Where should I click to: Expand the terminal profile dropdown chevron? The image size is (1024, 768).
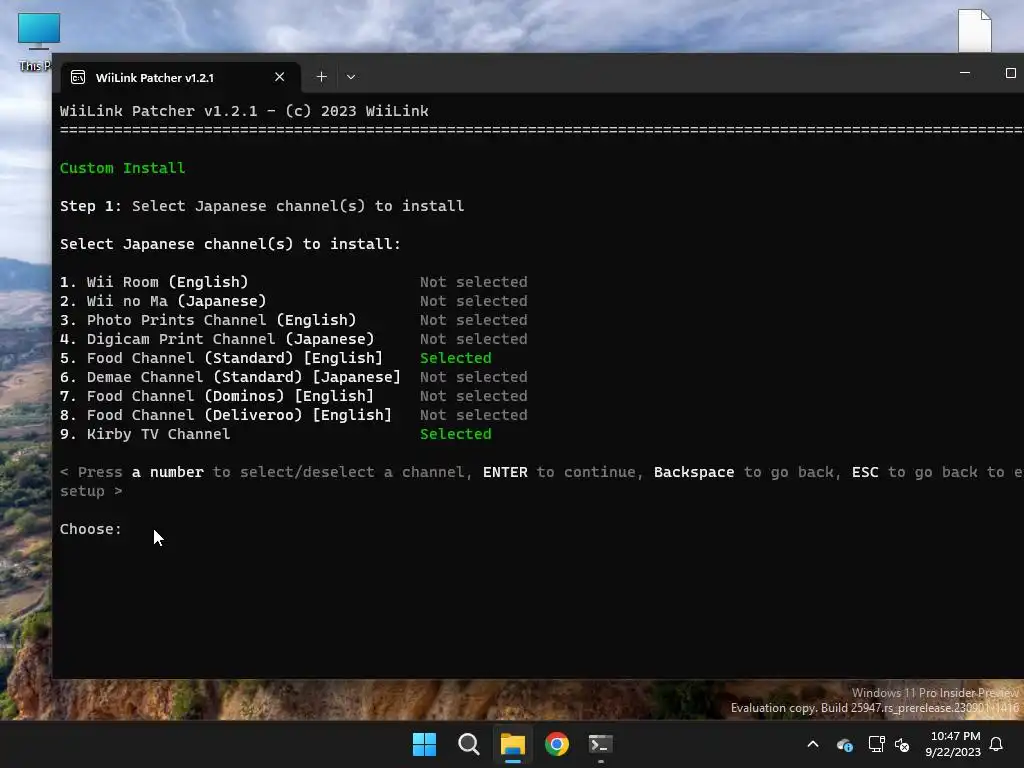(351, 77)
